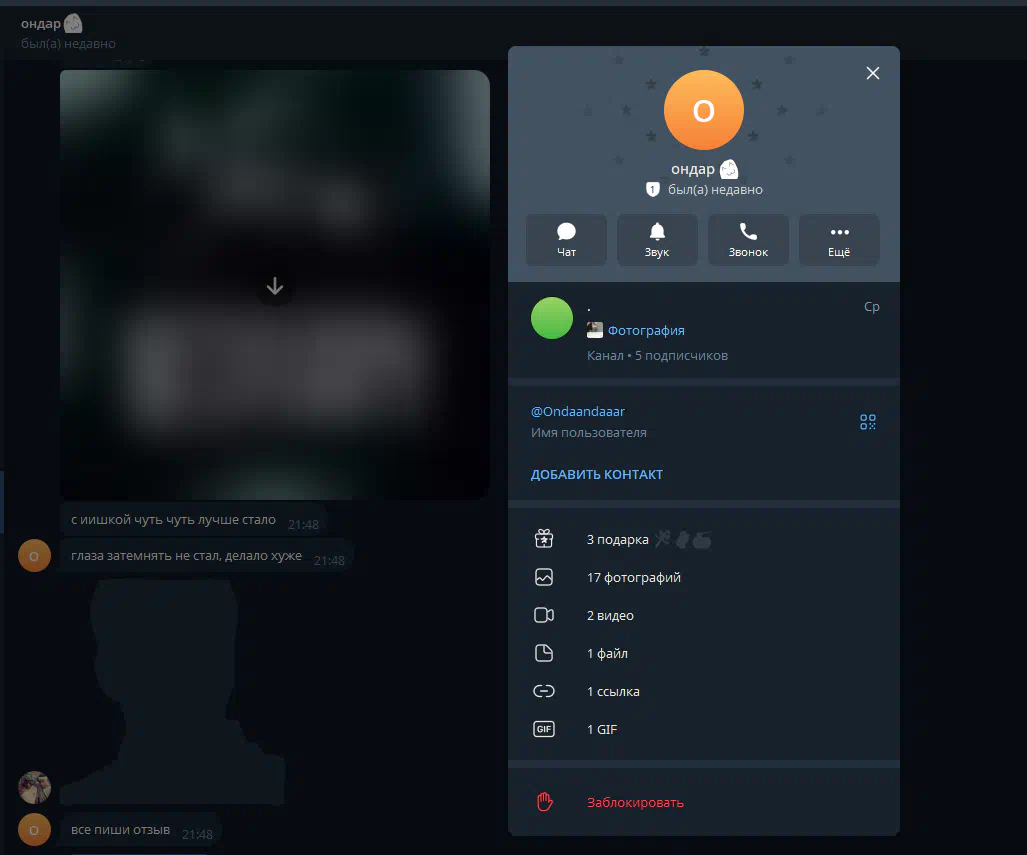The height and width of the screenshot is (855, 1027).
Task: Open chat via the Чат button
Action: tap(566, 240)
